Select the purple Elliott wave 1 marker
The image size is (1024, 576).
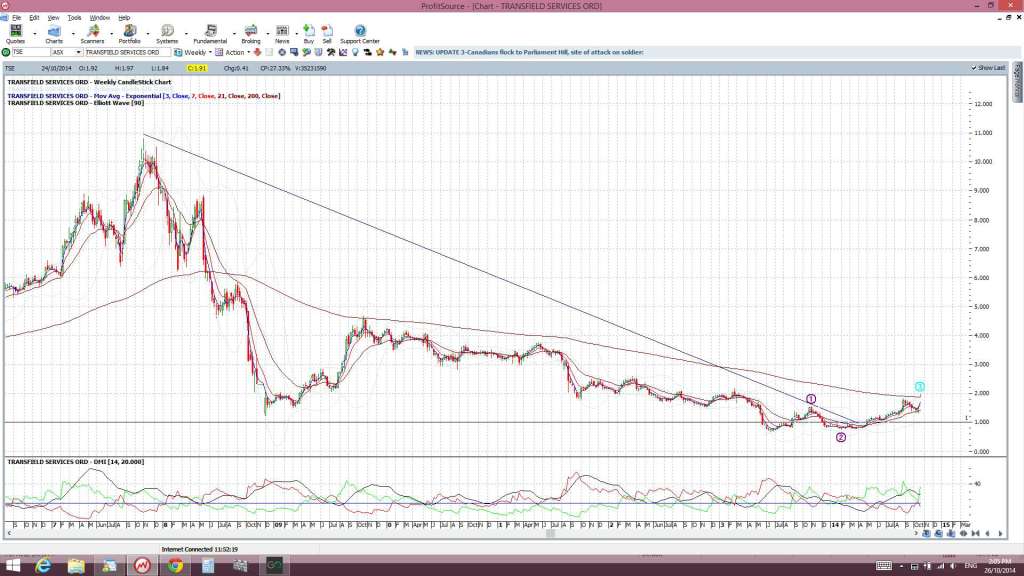pyautogui.click(x=810, y=399)
